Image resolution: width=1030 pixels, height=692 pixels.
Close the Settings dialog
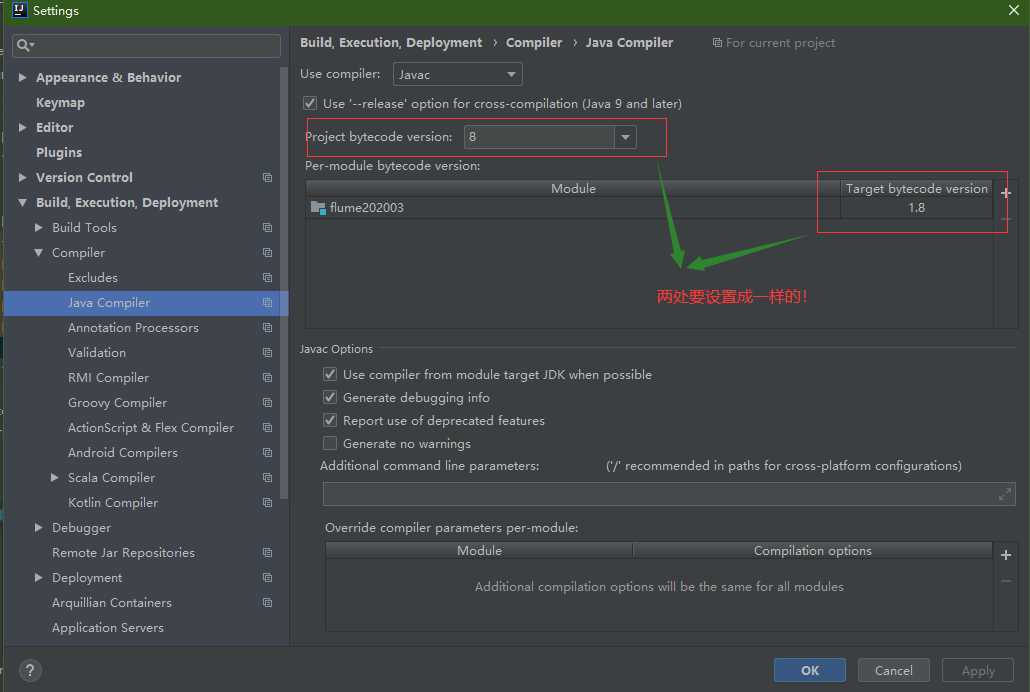click(x=1014, y=10)
